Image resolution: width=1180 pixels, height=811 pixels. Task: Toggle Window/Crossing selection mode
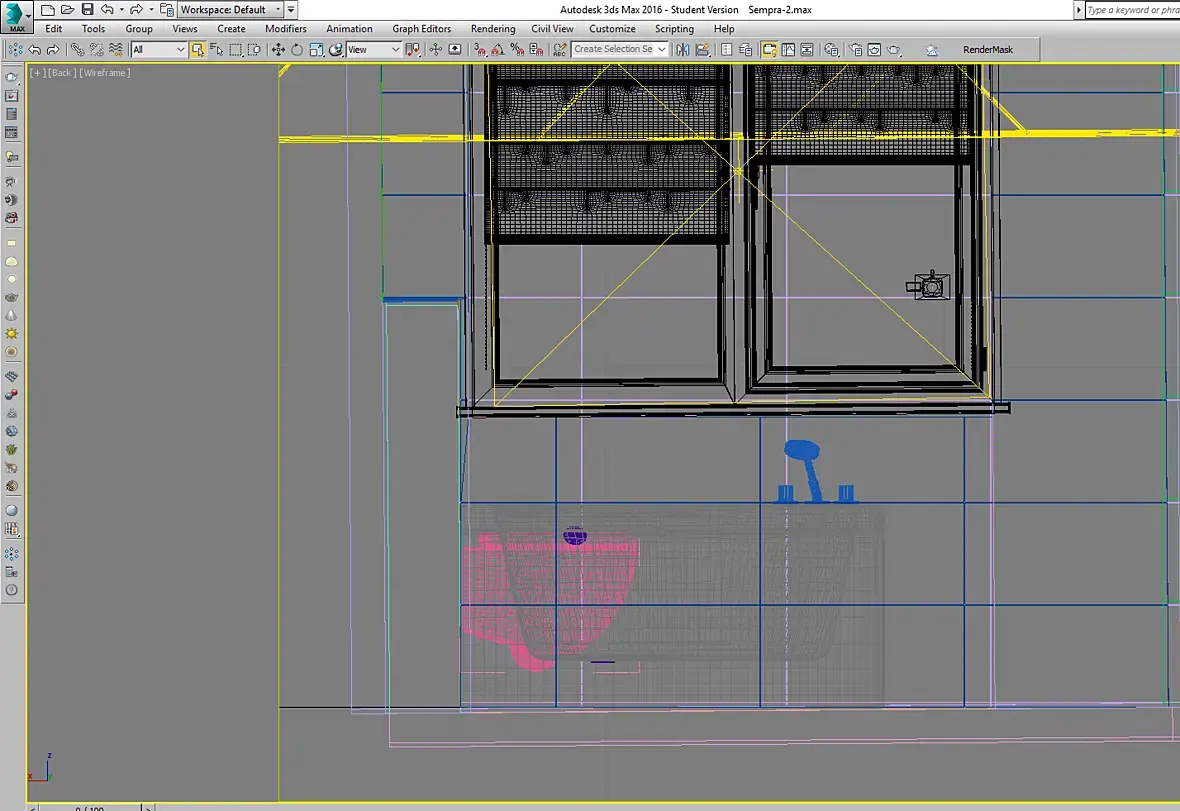(254, 50)
